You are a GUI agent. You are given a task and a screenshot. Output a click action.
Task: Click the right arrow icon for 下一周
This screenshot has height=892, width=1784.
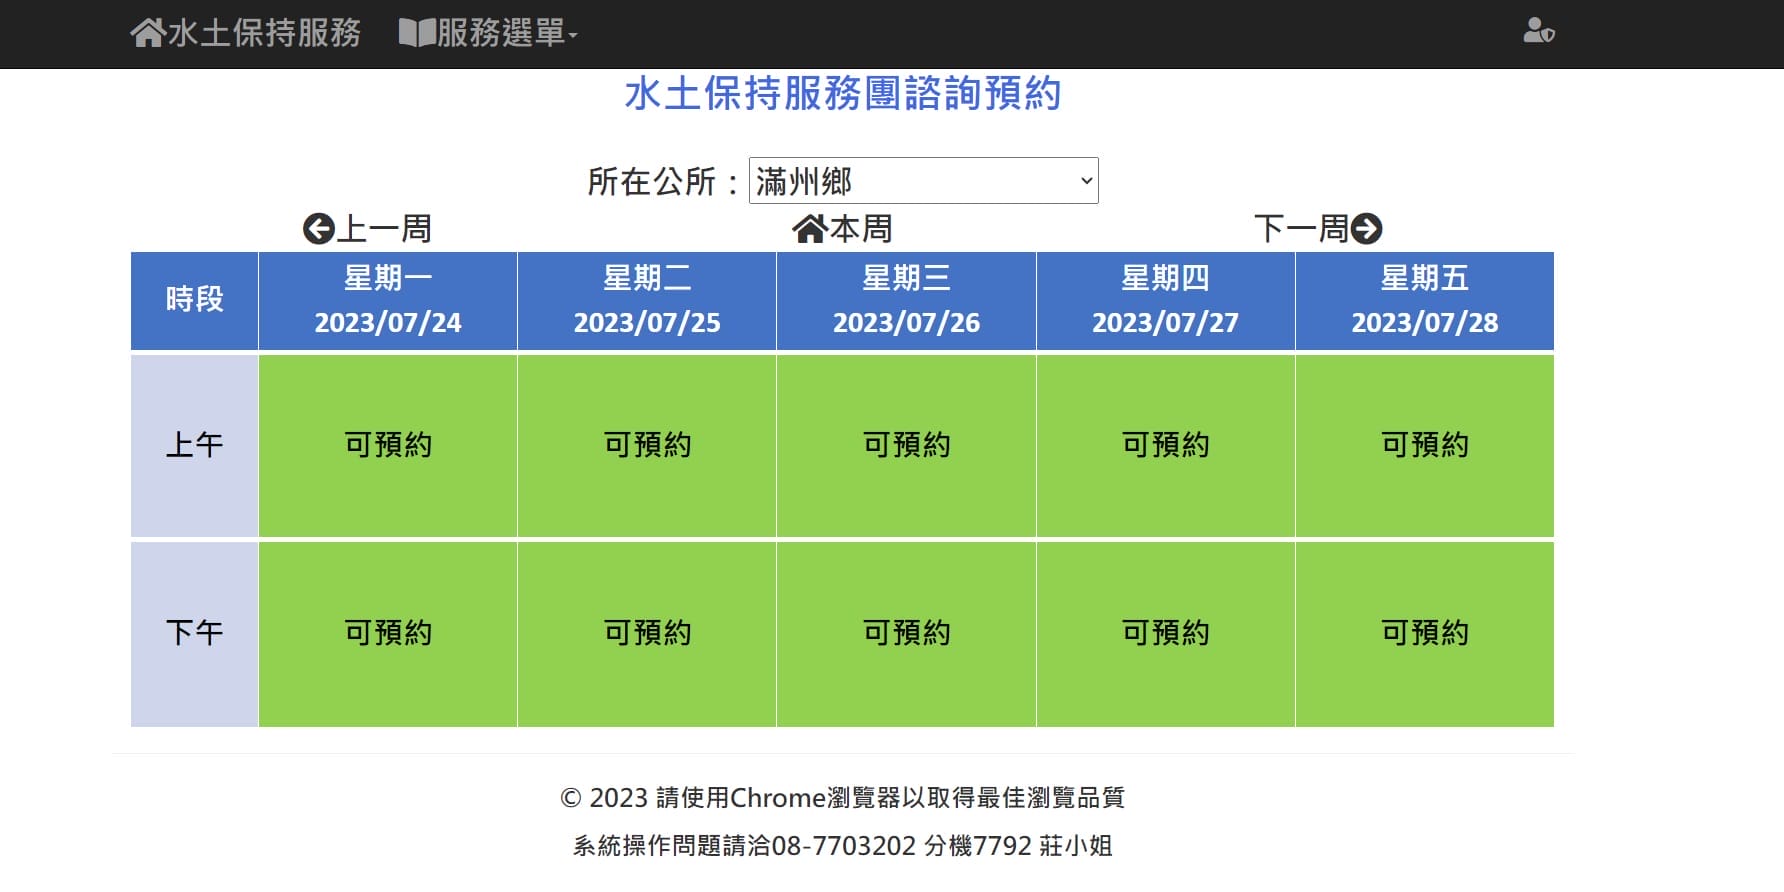coord(1366,229)
